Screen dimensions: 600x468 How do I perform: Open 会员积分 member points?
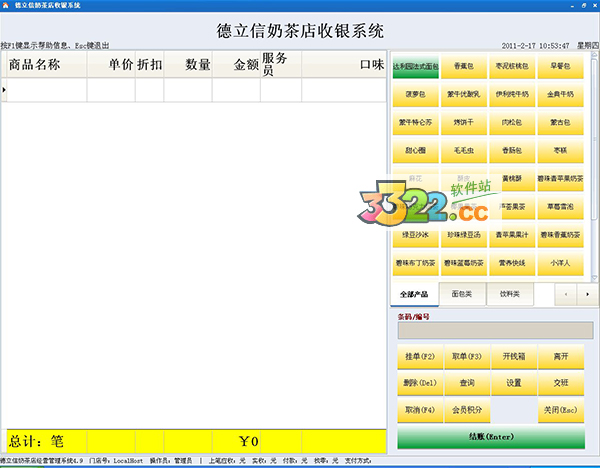pyautogui.click(x=467, y=410)
